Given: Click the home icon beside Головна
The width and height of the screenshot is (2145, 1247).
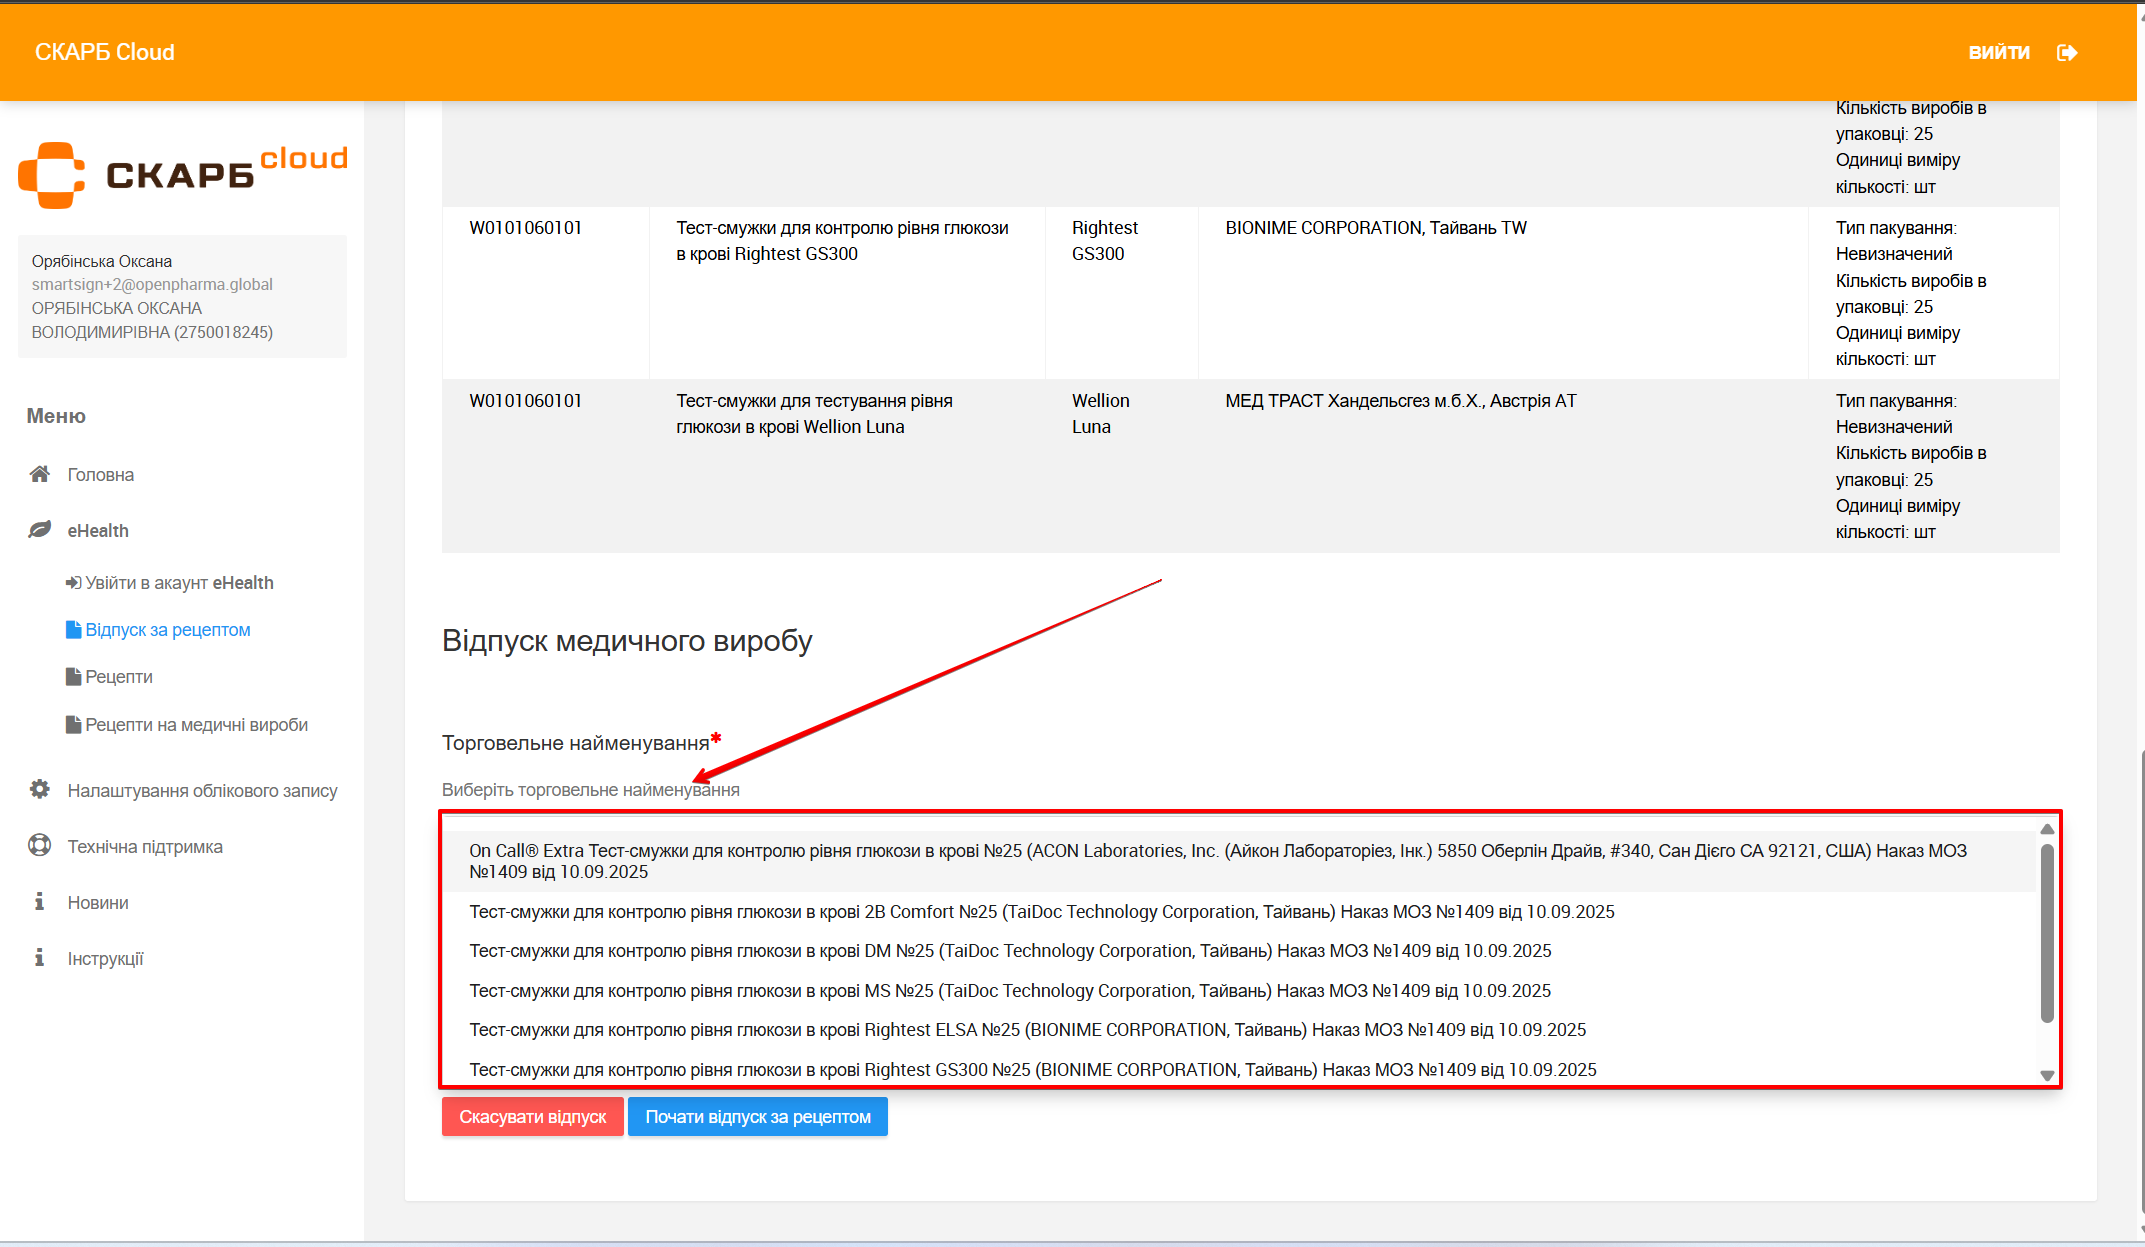Looking at the screenshot, I should [x=39, y=474].
